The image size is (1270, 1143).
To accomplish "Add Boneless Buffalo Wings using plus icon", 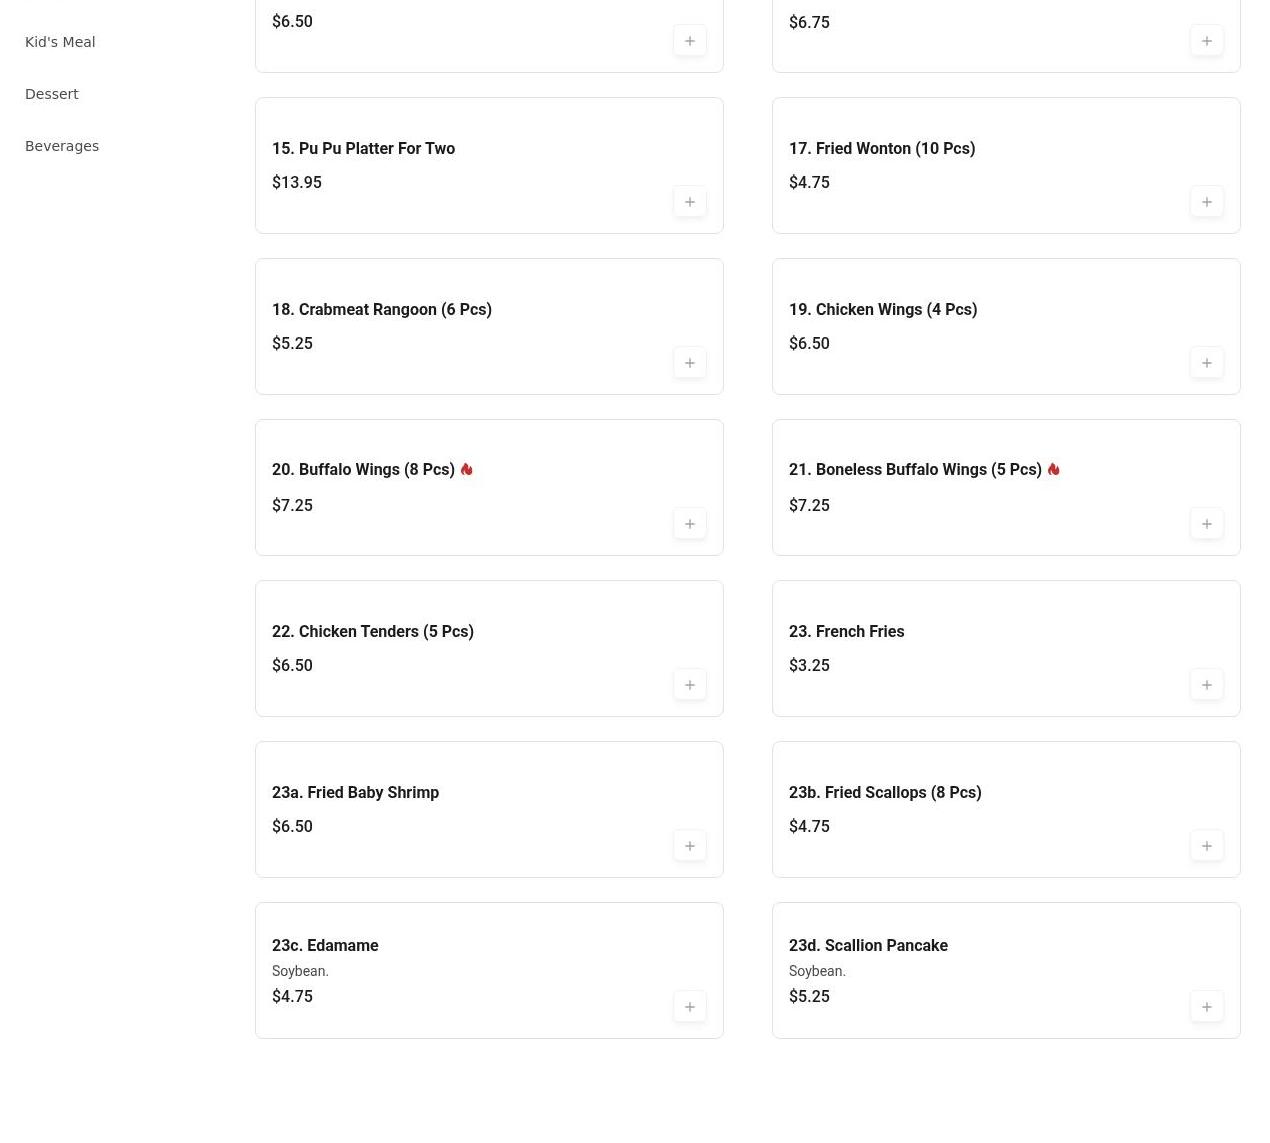I will (x=1207, y=524).
